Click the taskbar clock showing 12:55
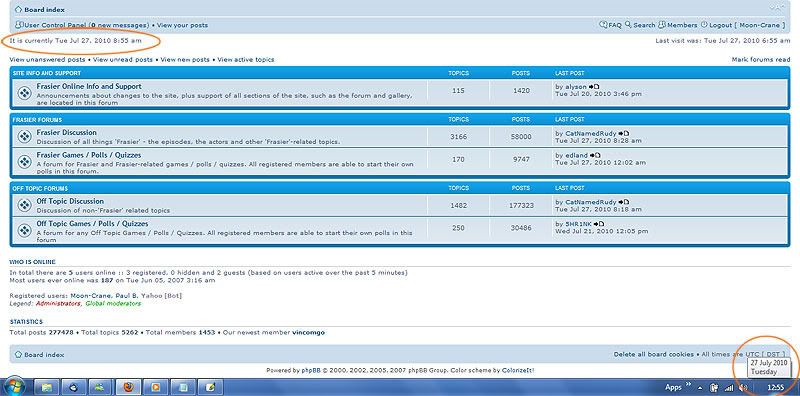The width and height of the screenshot is (800, 396). click(776, 388)
